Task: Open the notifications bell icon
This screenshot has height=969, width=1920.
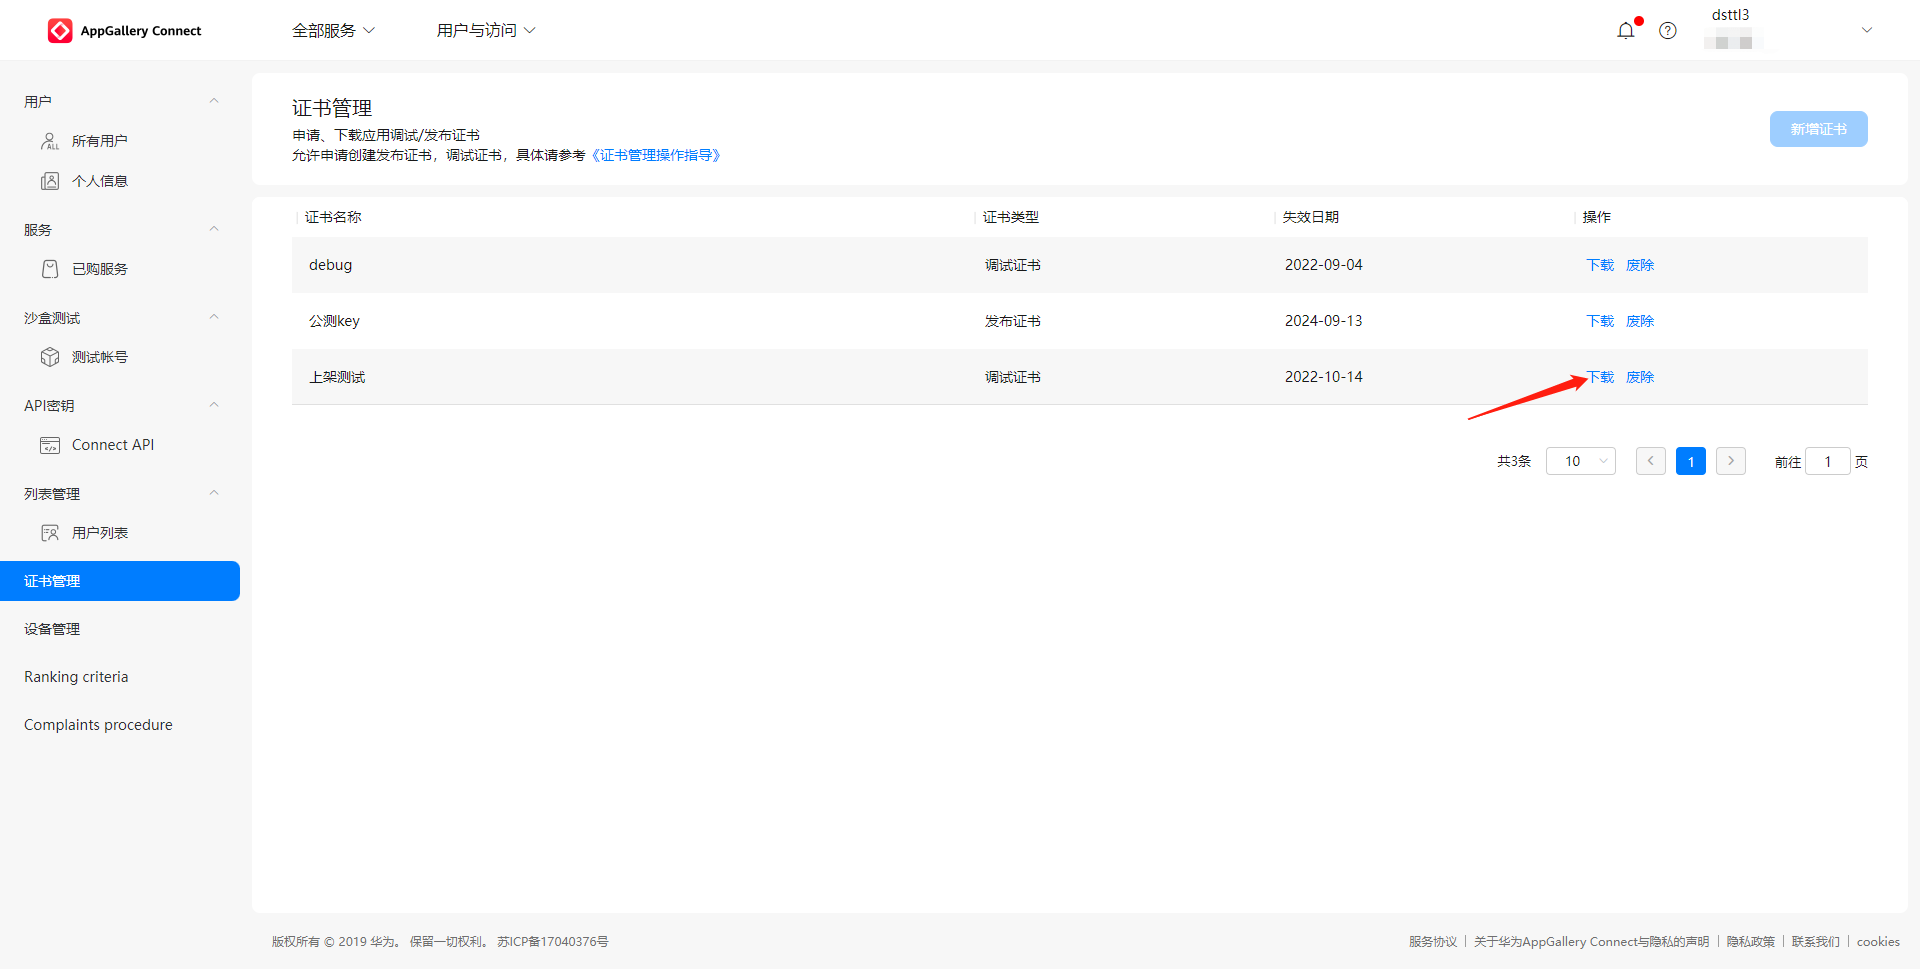Action: [1626, 31]
